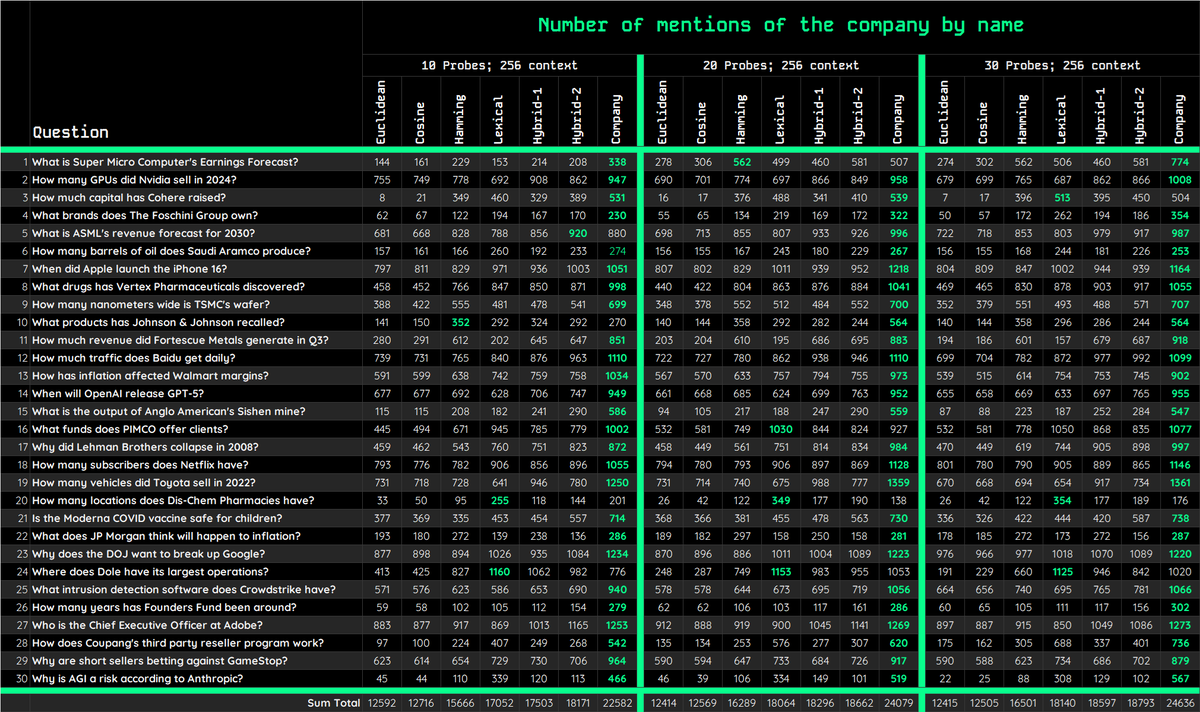
Task: Click 'Why did Lehman Brothers collapse in 2008?'
Action: 145,446
